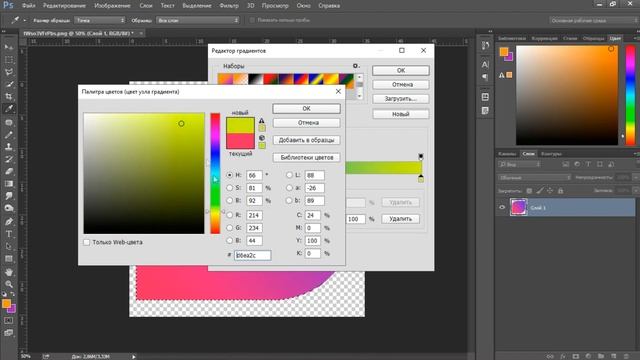Select the Lasso tool
640x360 pixels.
pos(9,72)
